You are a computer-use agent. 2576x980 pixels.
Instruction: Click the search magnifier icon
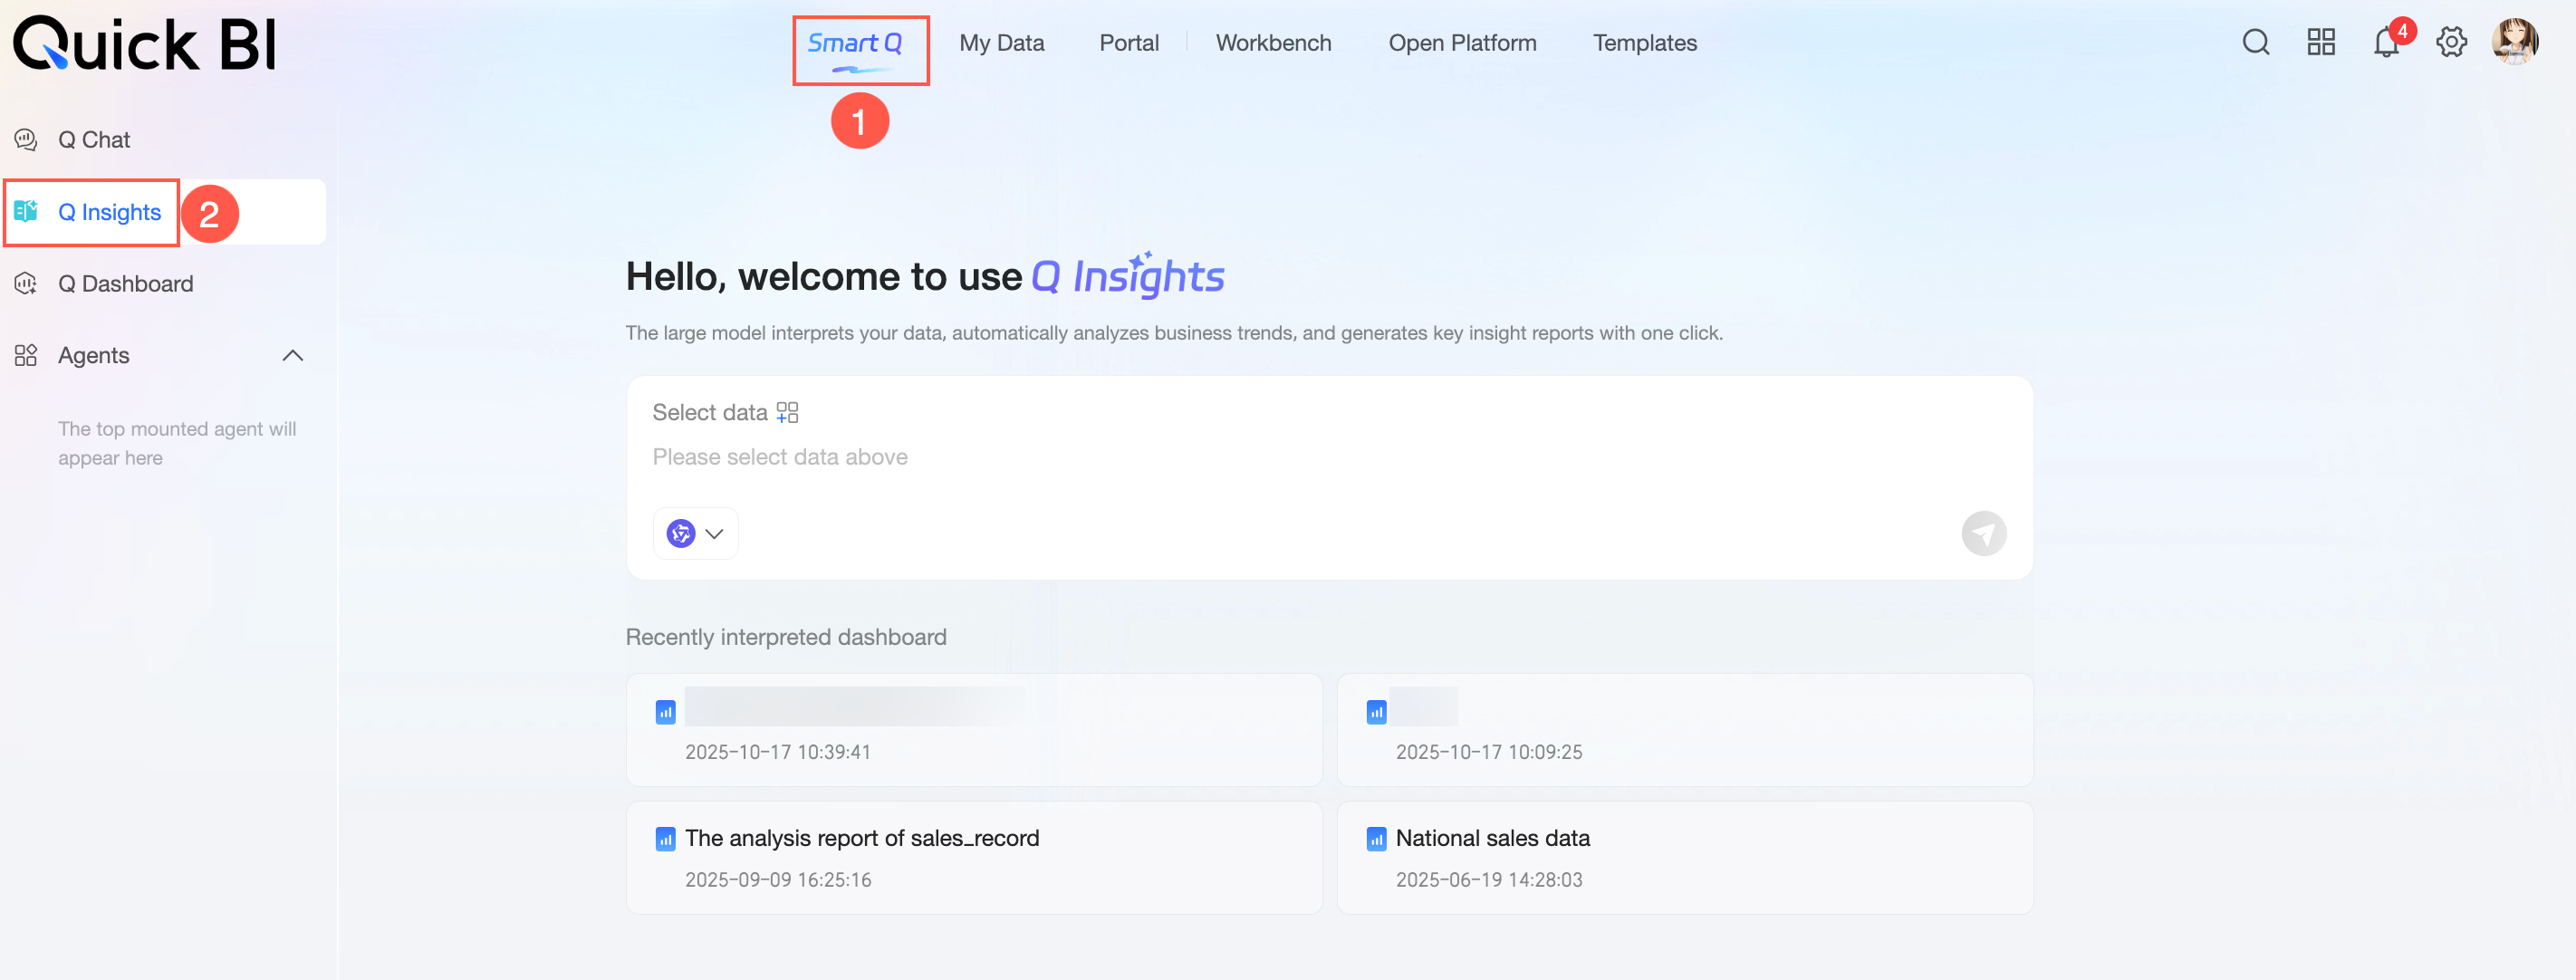2255,42
